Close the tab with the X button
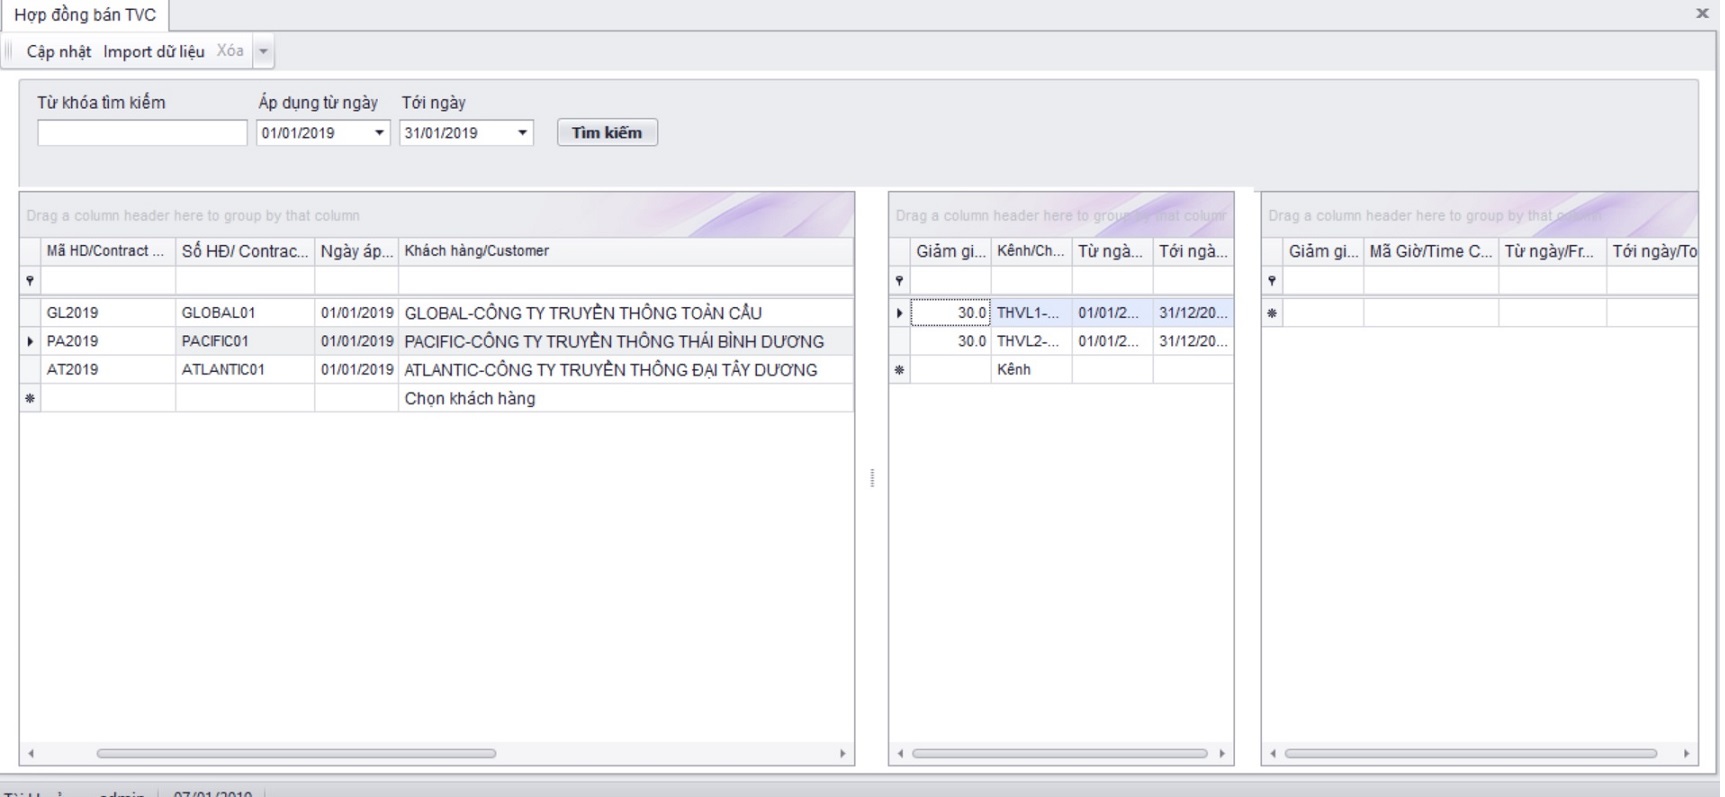Image resolution: width=1725 pixels, height=797 pixels. (x=1701, y=13)
